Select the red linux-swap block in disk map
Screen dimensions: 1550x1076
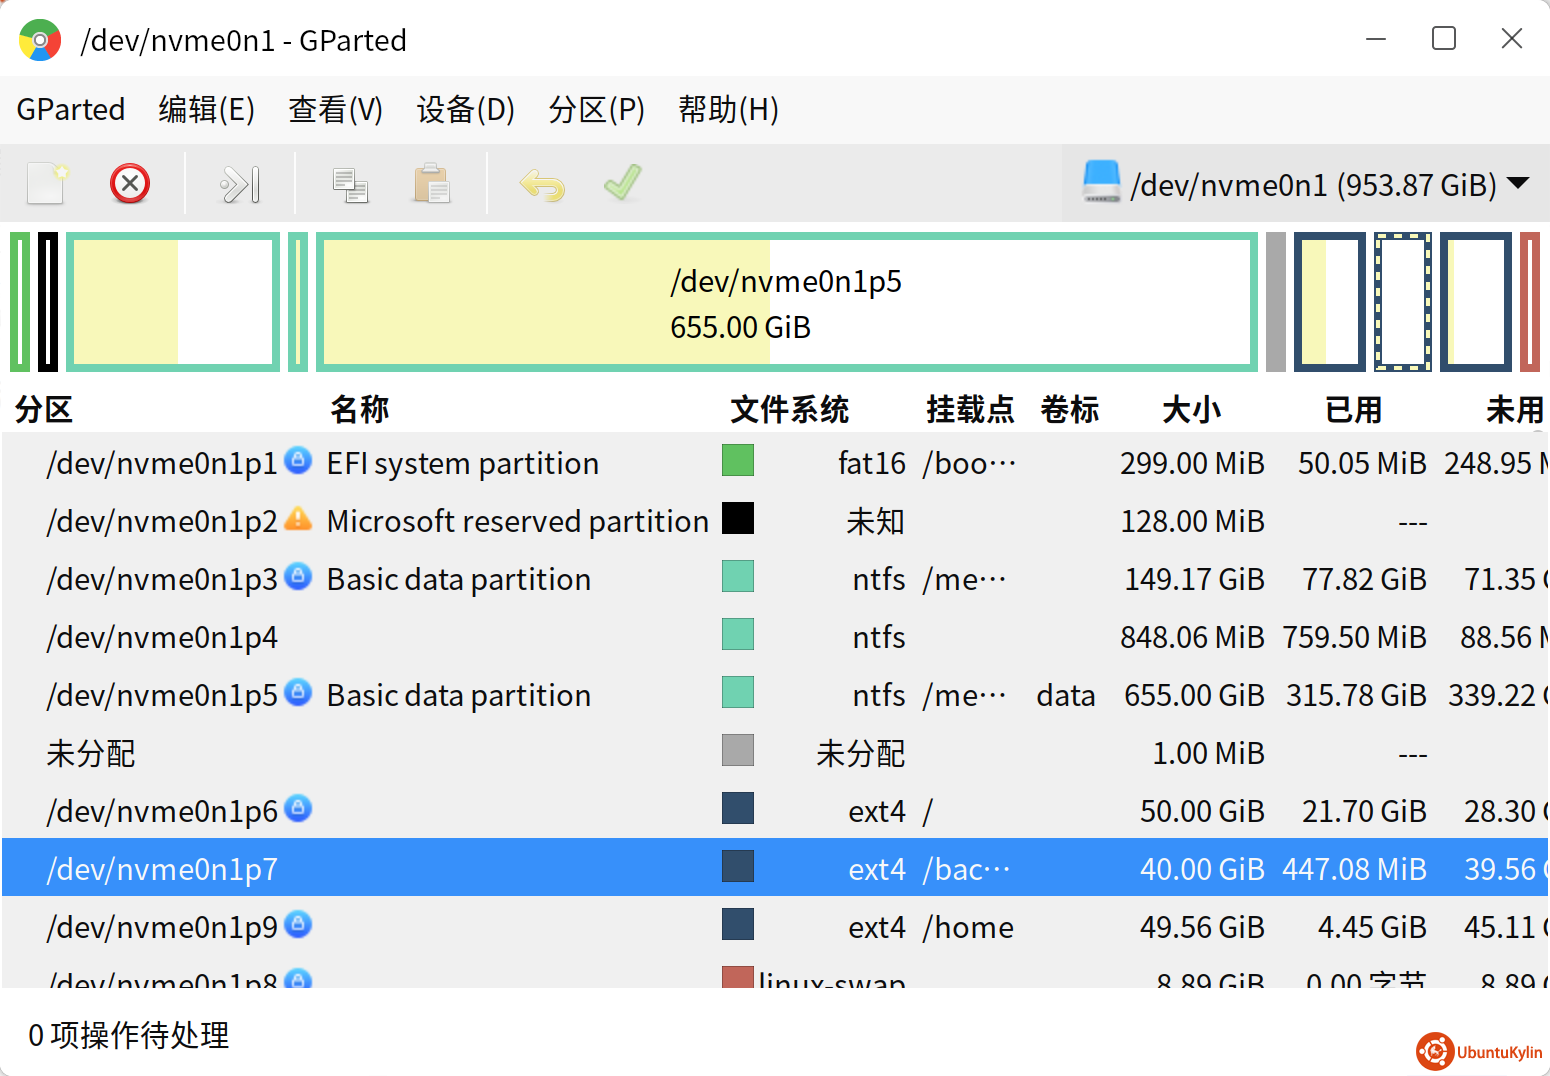pyautogui.click(x=1530, y=302)
